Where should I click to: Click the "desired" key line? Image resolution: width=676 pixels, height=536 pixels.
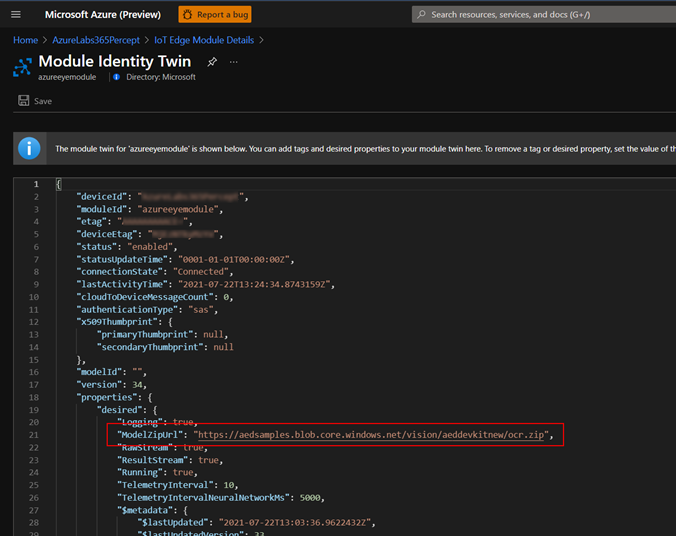point(120,410)
